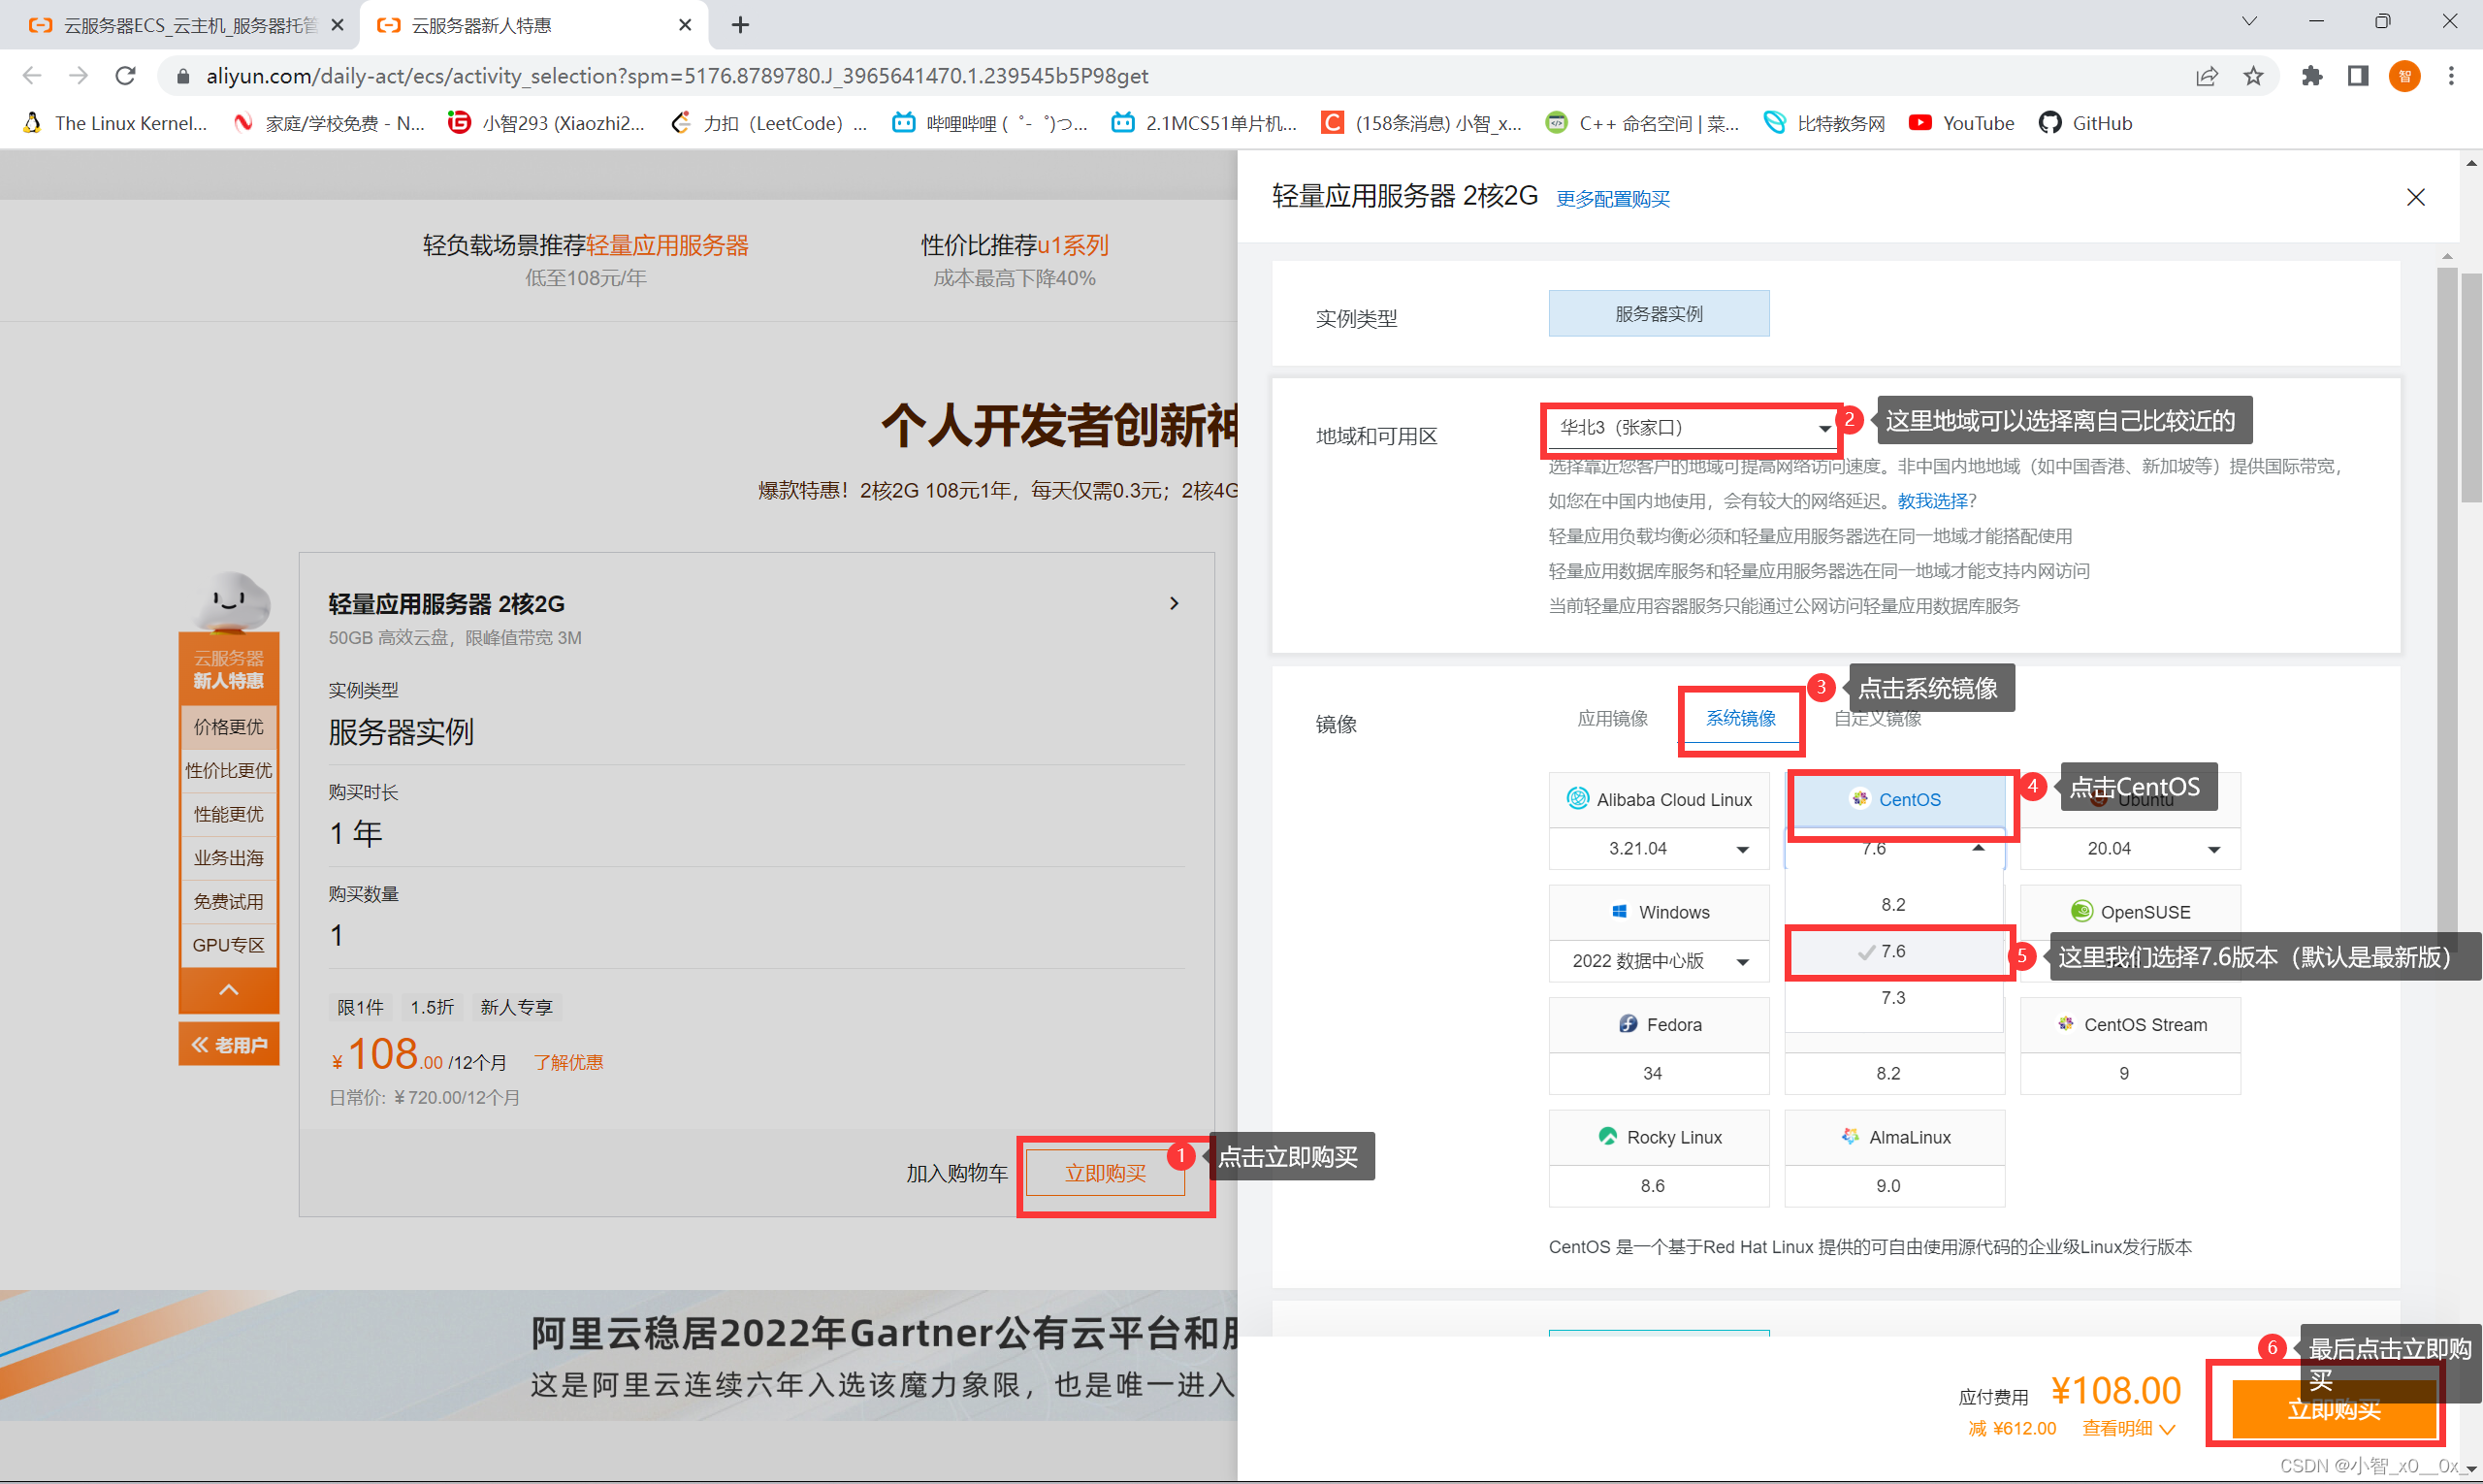Open a new browser tab with plus
Viewport: 2483px width, 1484px height.
(740, 25)
